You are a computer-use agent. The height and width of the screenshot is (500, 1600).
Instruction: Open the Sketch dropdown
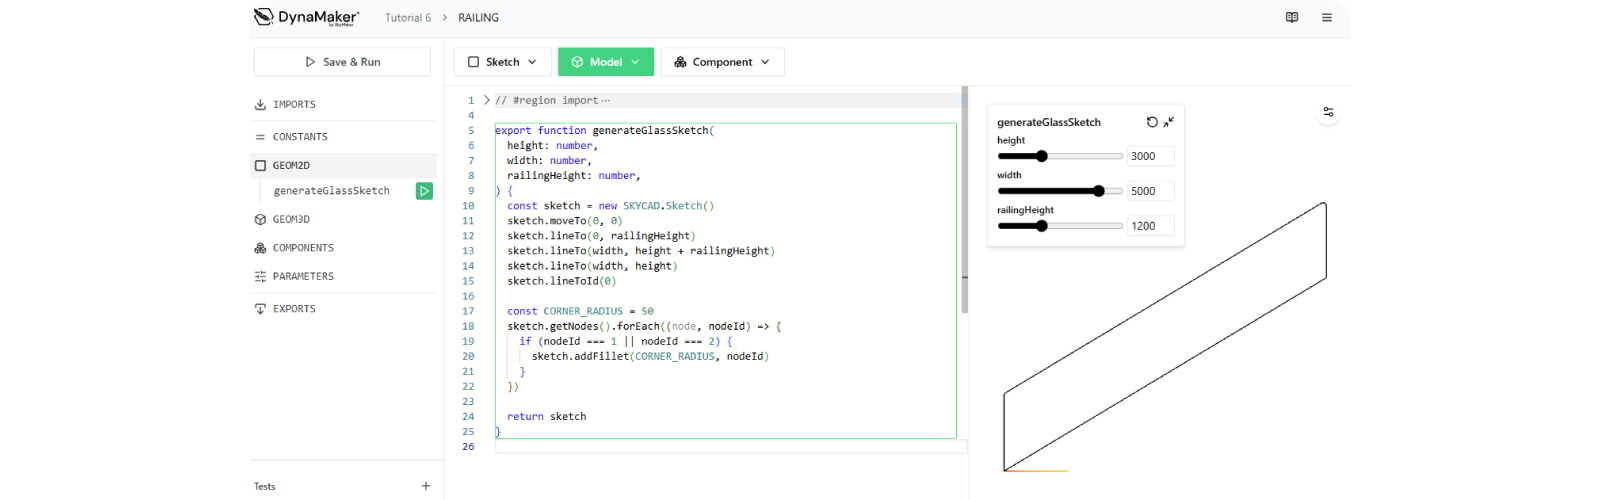coord(502,62)
